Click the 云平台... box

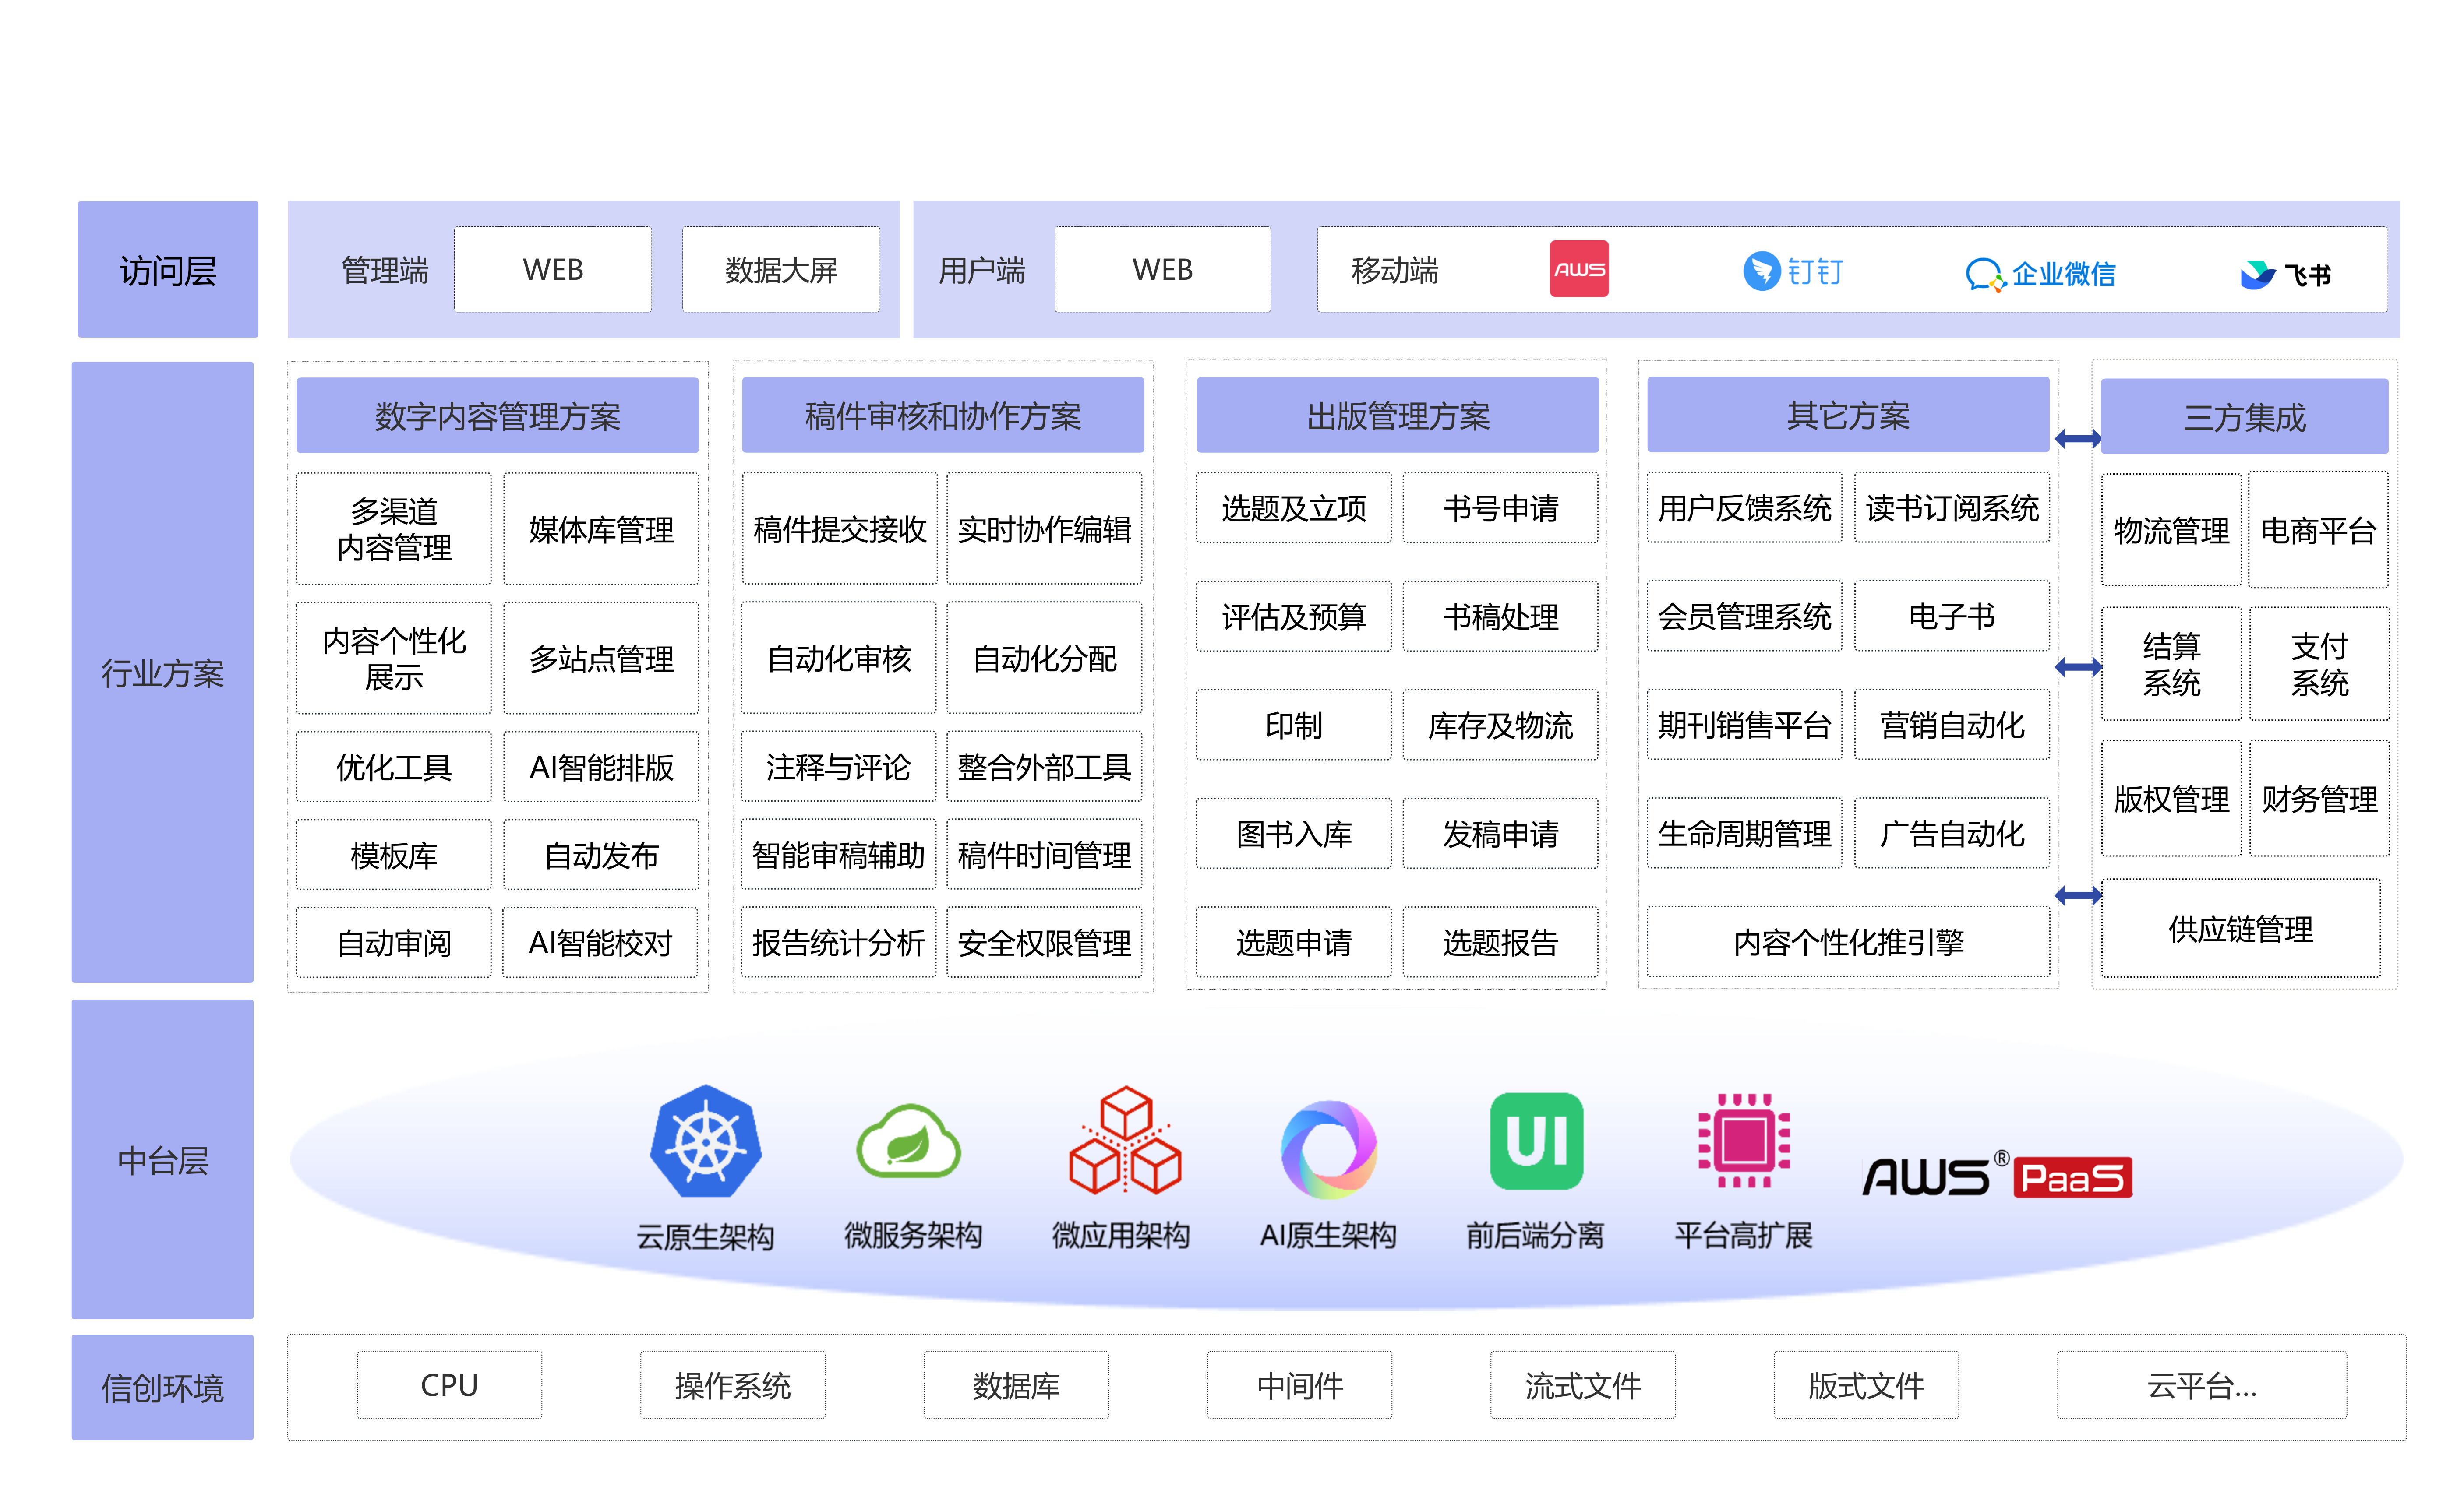tap(2202, 1384)
